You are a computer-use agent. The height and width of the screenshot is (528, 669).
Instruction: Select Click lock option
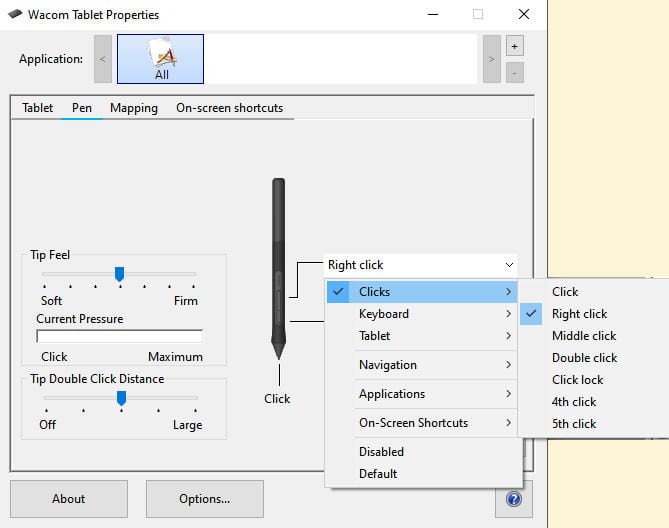pos(594,380)
